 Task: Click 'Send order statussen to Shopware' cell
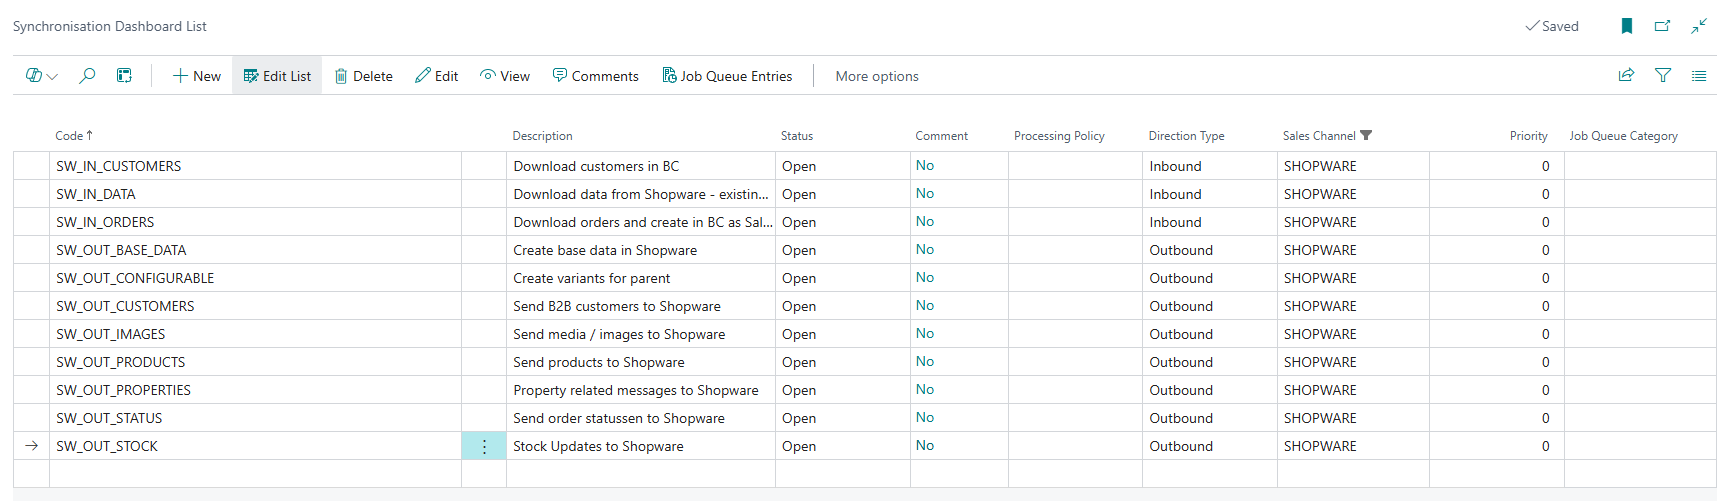641,418
